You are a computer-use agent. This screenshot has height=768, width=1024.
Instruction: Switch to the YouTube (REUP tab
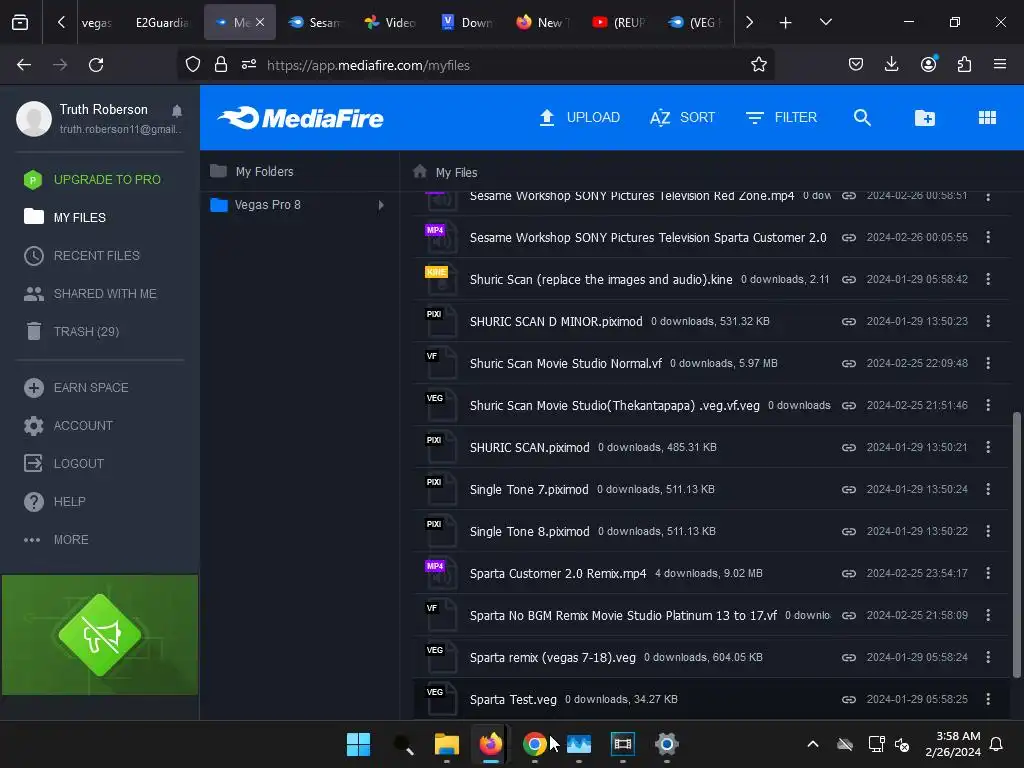point(618,22)
